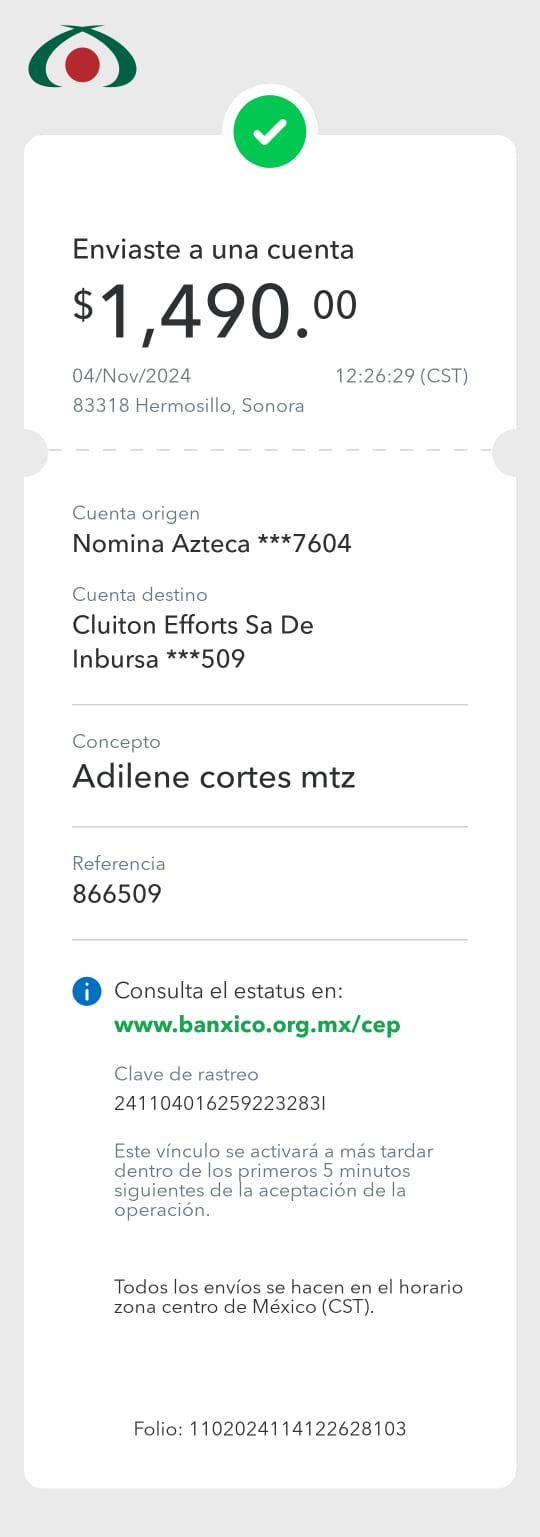This screenshot has height=1537, width=540.
Task: Tap the Nomina Azteca ***7604 origin account
Action: click(x=212, y=544)
